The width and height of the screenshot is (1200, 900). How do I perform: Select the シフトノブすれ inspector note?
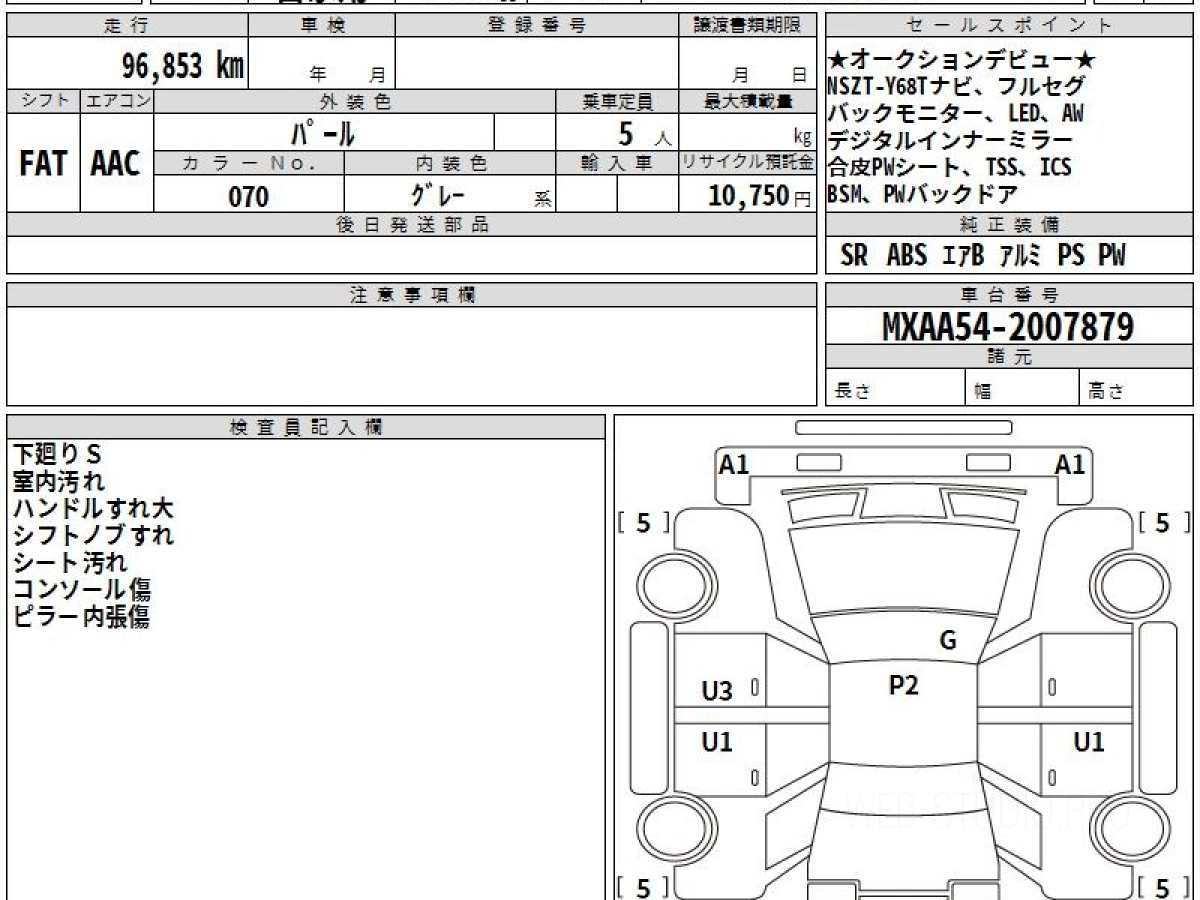pyautogui.click(x=93, y=536)
